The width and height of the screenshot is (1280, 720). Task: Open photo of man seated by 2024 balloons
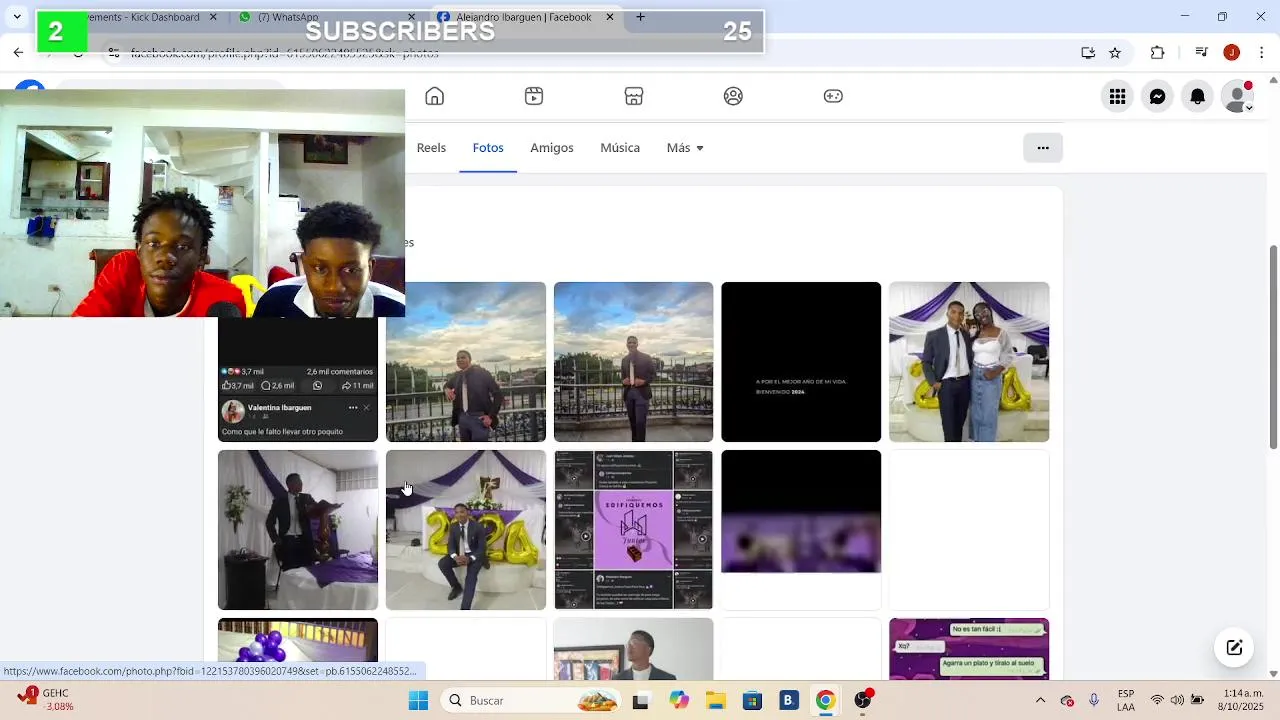tap(466, 530)
